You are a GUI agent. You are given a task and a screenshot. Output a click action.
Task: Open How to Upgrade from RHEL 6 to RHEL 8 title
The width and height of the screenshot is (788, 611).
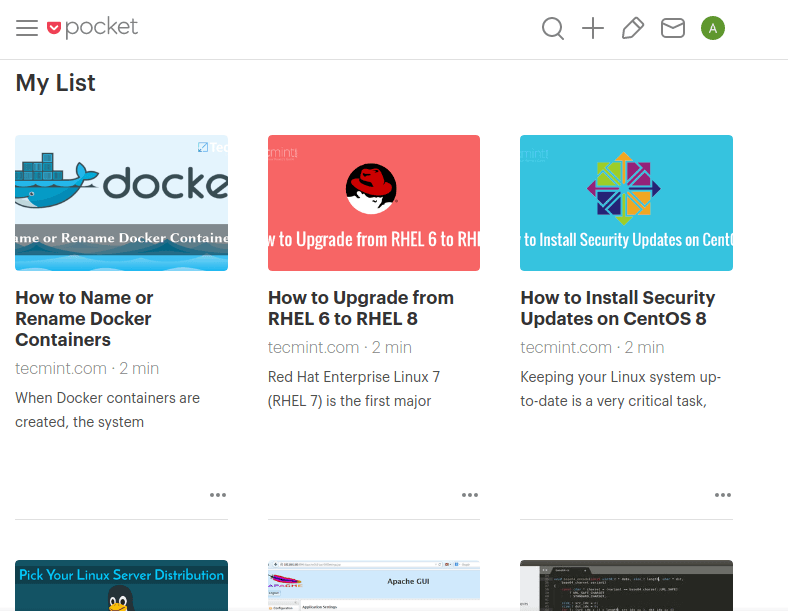361,308
